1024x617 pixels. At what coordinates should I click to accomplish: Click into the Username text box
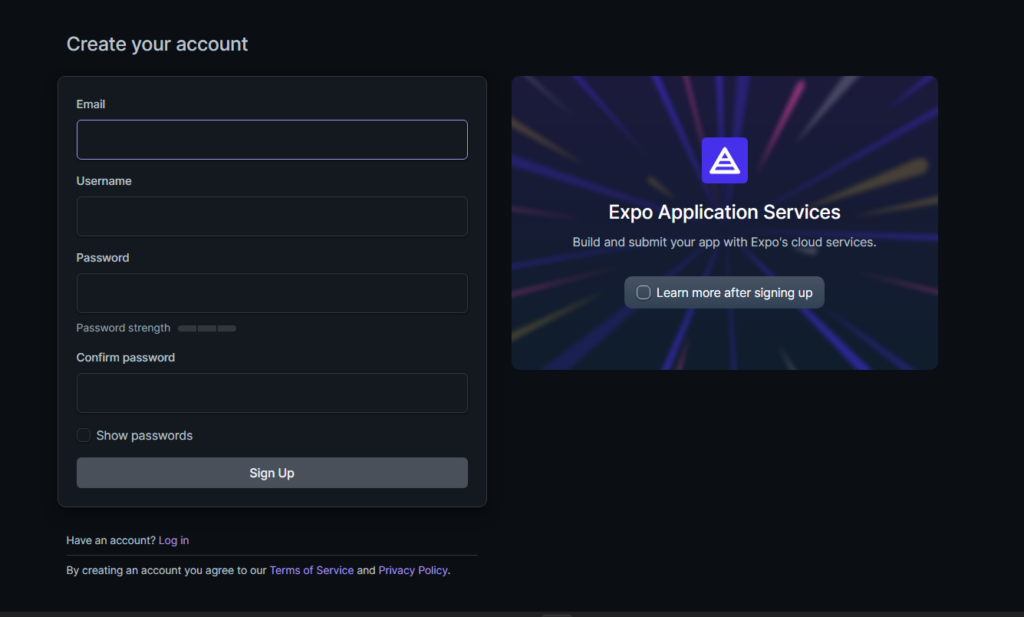pos(272,216)
